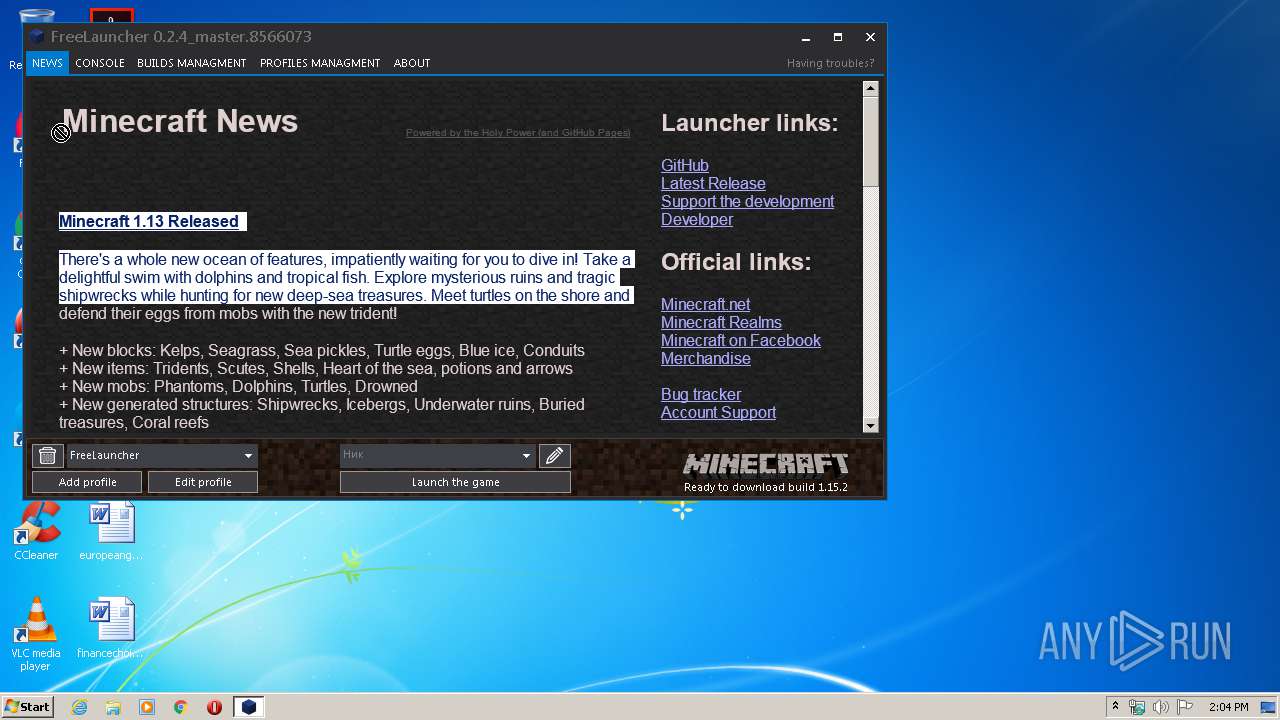Open Action Center flag tray icon
The height and width of the screenshot is (720, 1280).
[1184, 707]
